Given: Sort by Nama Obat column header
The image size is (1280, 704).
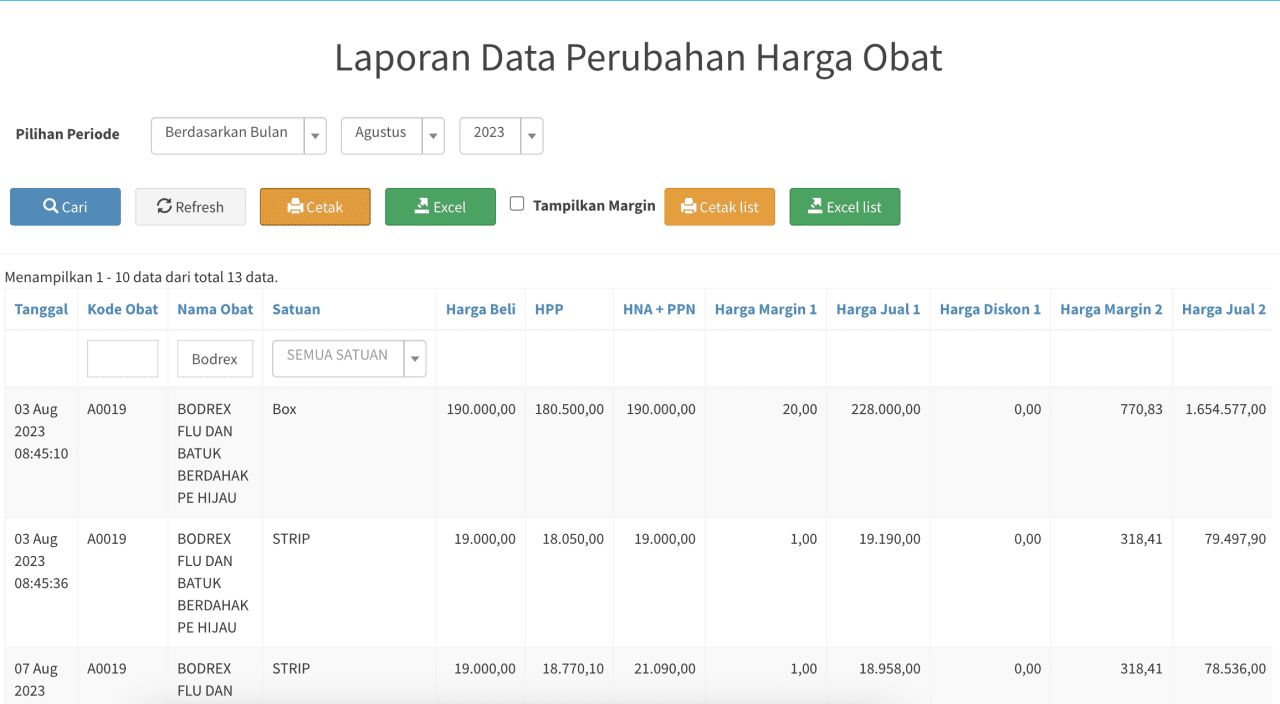Looking at the screenshot, I should click(x=215, y=309).
